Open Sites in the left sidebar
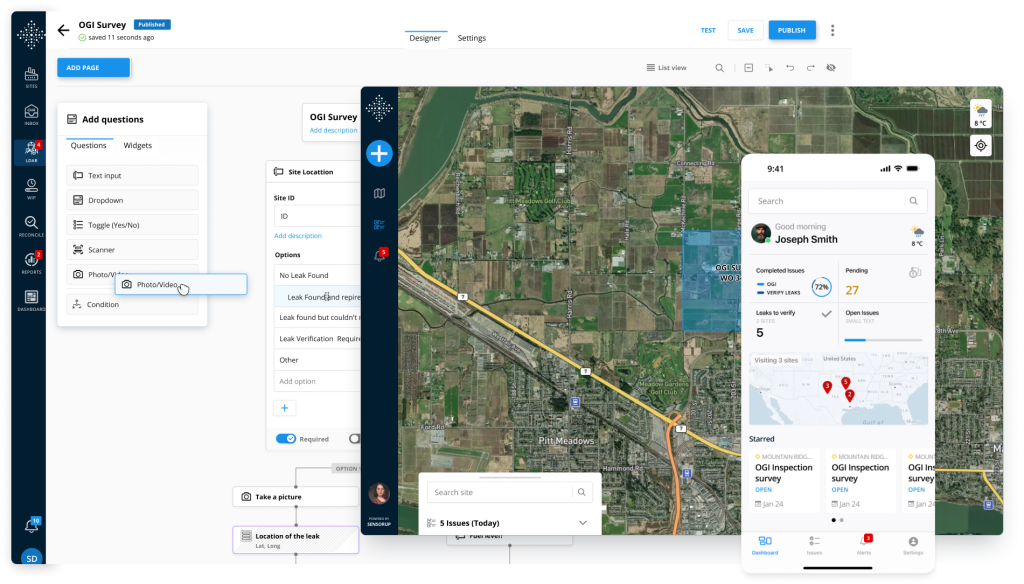This screenshot has height=584, width=1024. point(31,77)
